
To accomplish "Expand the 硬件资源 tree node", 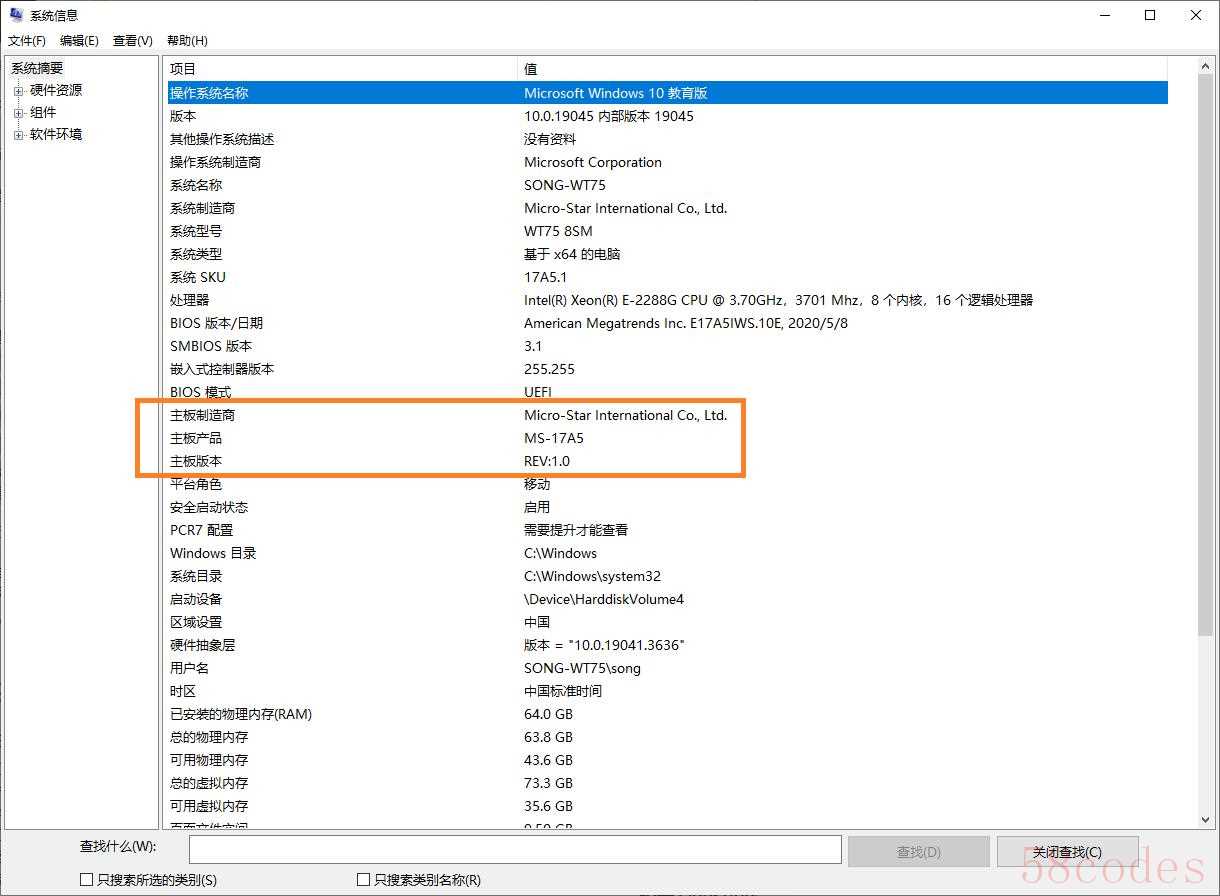I will point(18,91).
